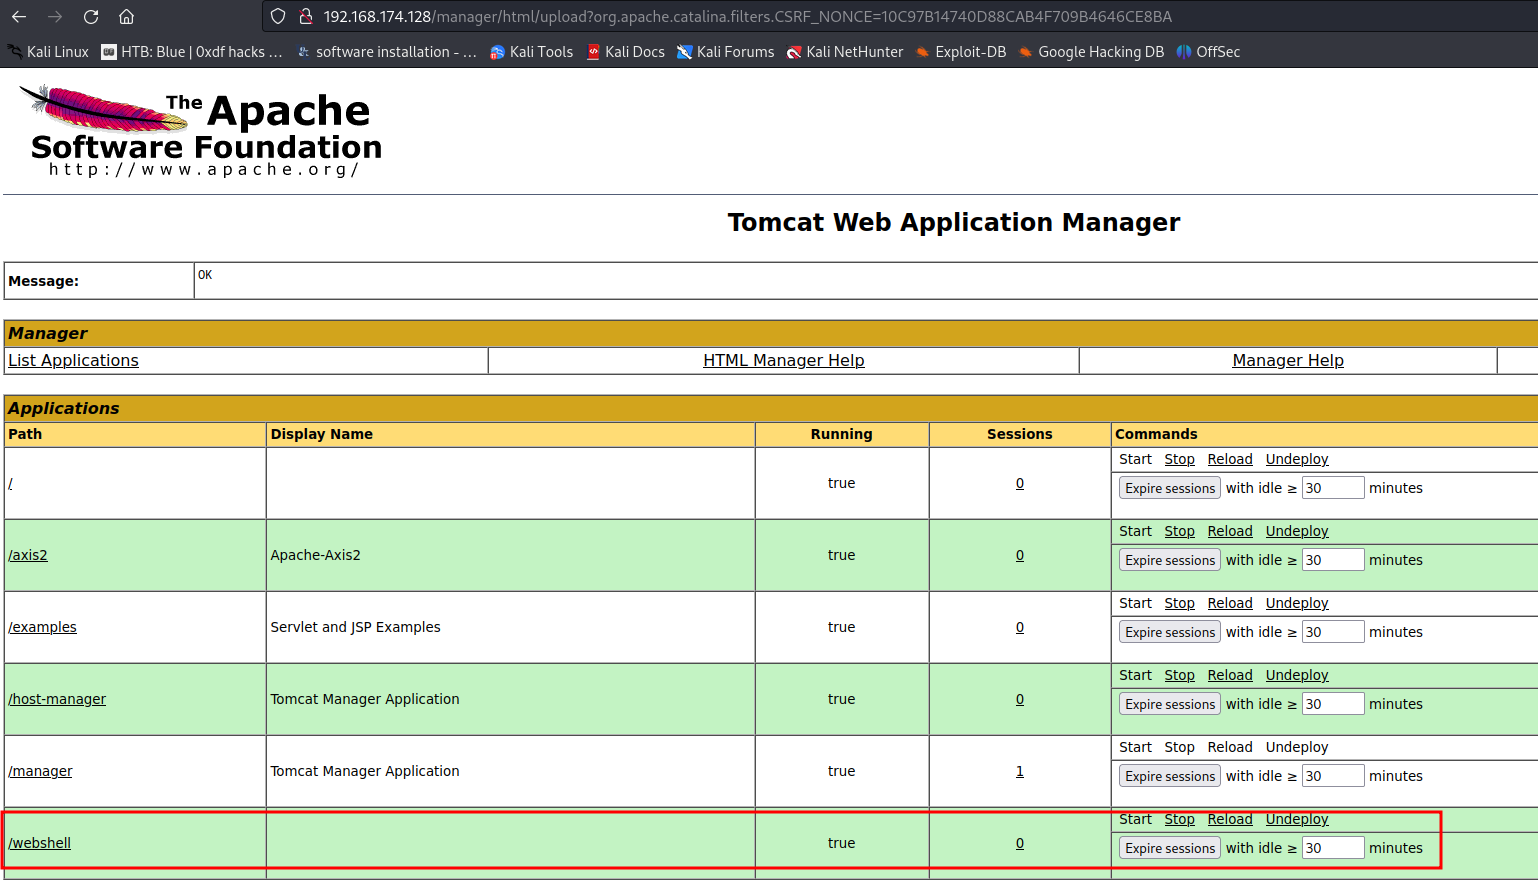Click the idle minutes field for root app
Image resolution: width=1538 pixels, height=890 pixels.
click(1333, 488)
